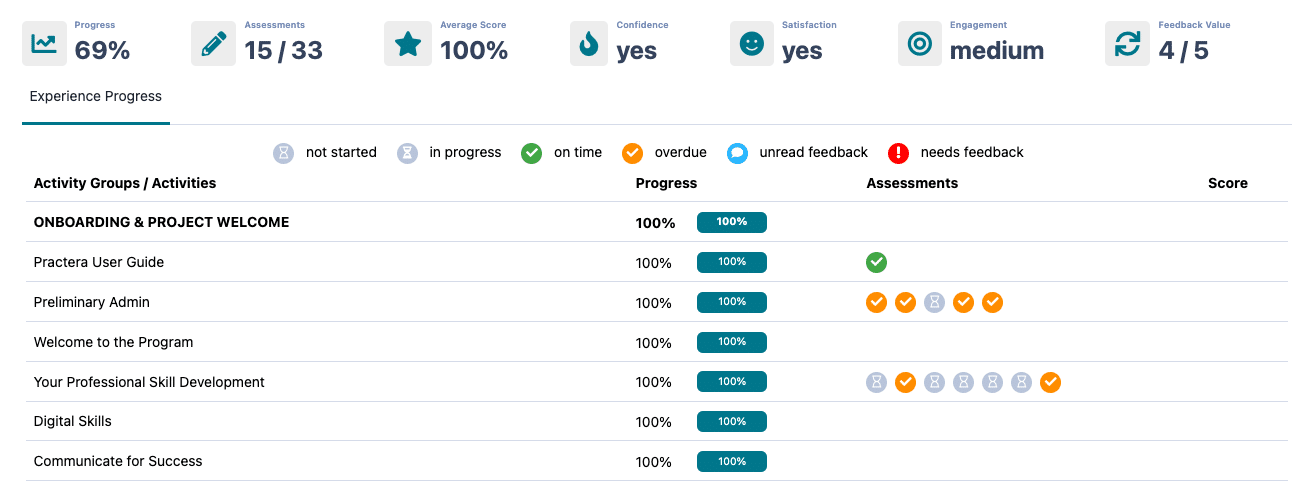Click the blue unread feedback legend icon
The image size is (1315, 481).
tap(738, 153)
